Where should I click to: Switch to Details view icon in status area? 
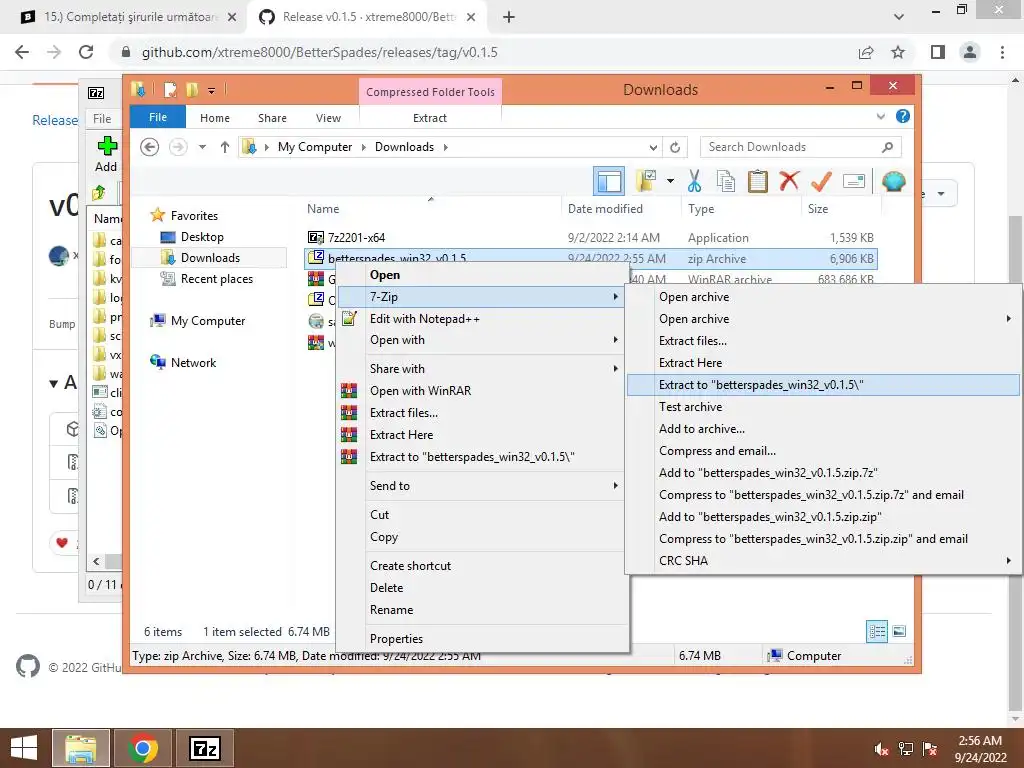[x=876, y=631]
